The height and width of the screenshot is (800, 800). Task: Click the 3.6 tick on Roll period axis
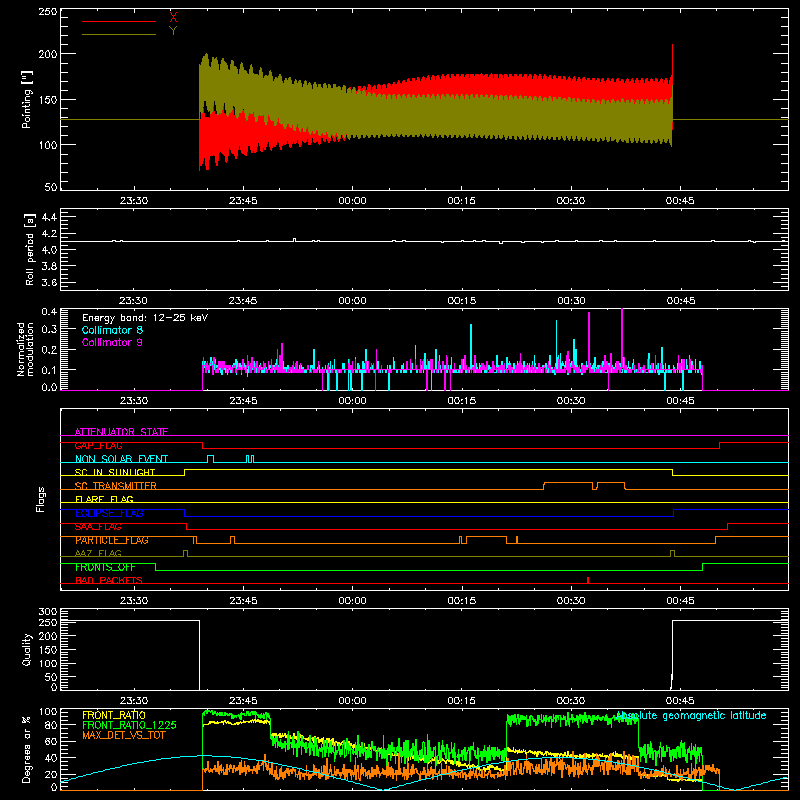click(49, 282)
